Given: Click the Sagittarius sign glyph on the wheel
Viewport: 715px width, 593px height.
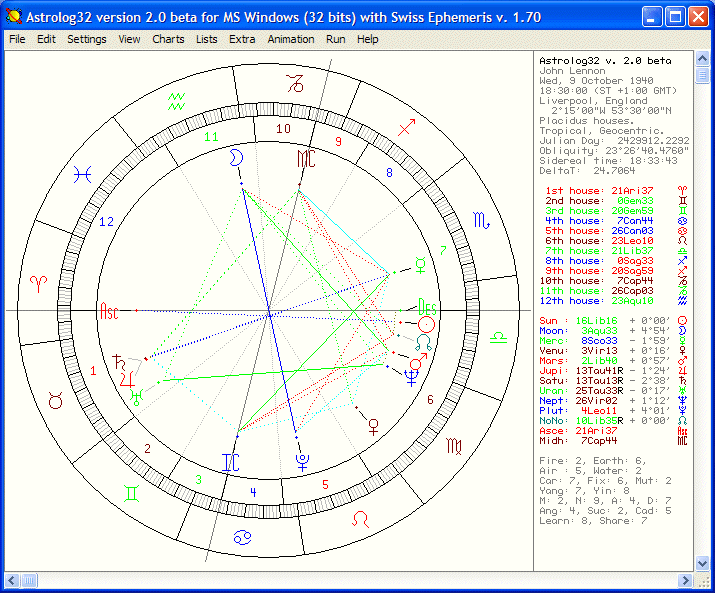Looking at the screenshot, I should tap(407, 127).
